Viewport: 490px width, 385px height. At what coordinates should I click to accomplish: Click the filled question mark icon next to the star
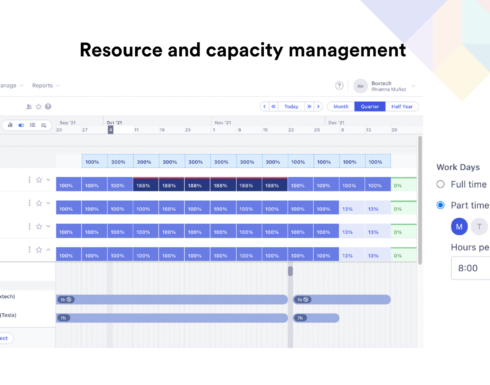click(x=48, y=107)
